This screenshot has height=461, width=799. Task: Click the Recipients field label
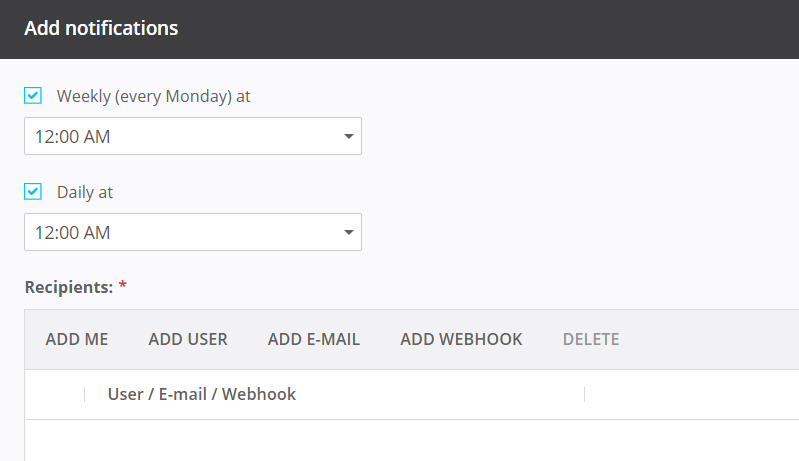tap(68, 288)
